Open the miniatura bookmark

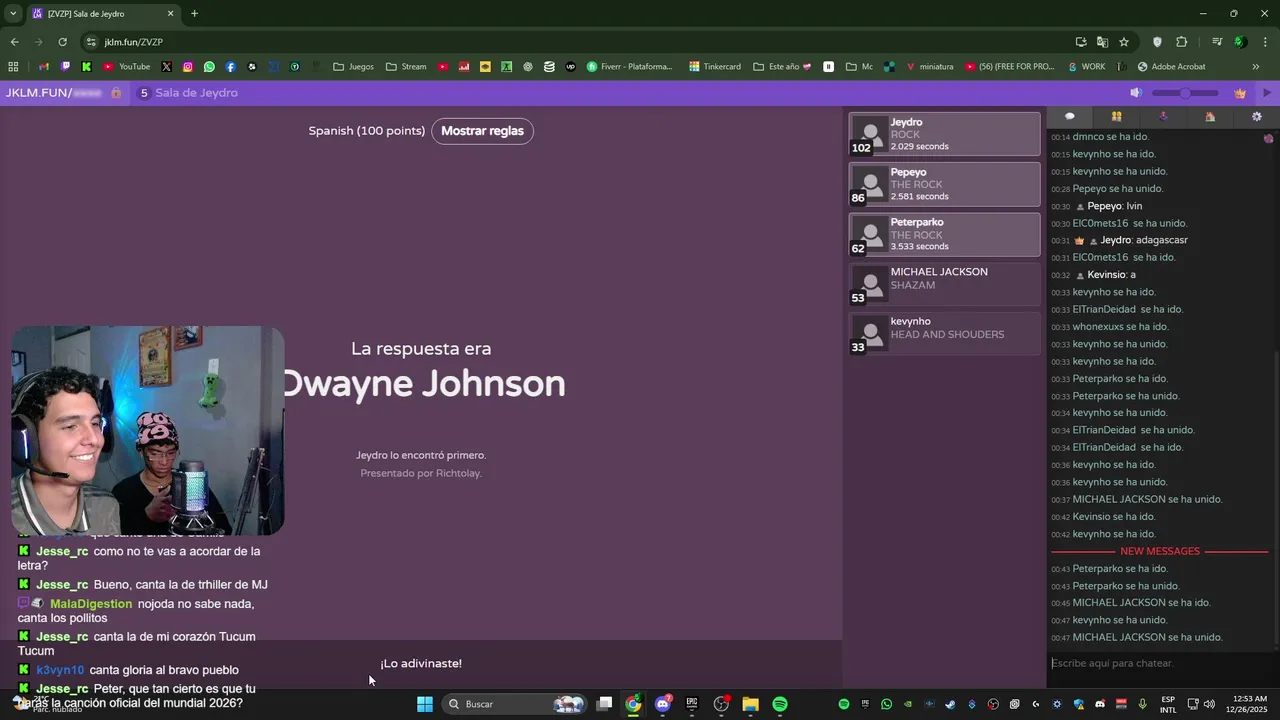pos(930,67)
